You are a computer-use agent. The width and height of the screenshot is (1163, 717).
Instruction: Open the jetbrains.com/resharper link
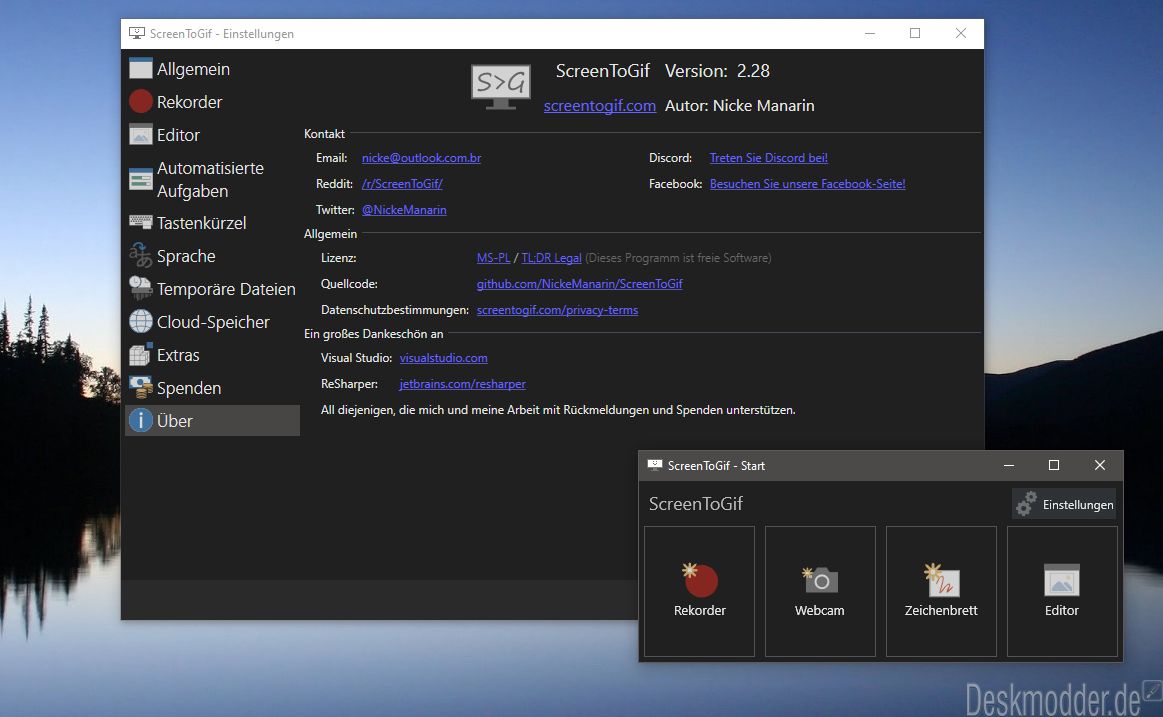[462, 384]
